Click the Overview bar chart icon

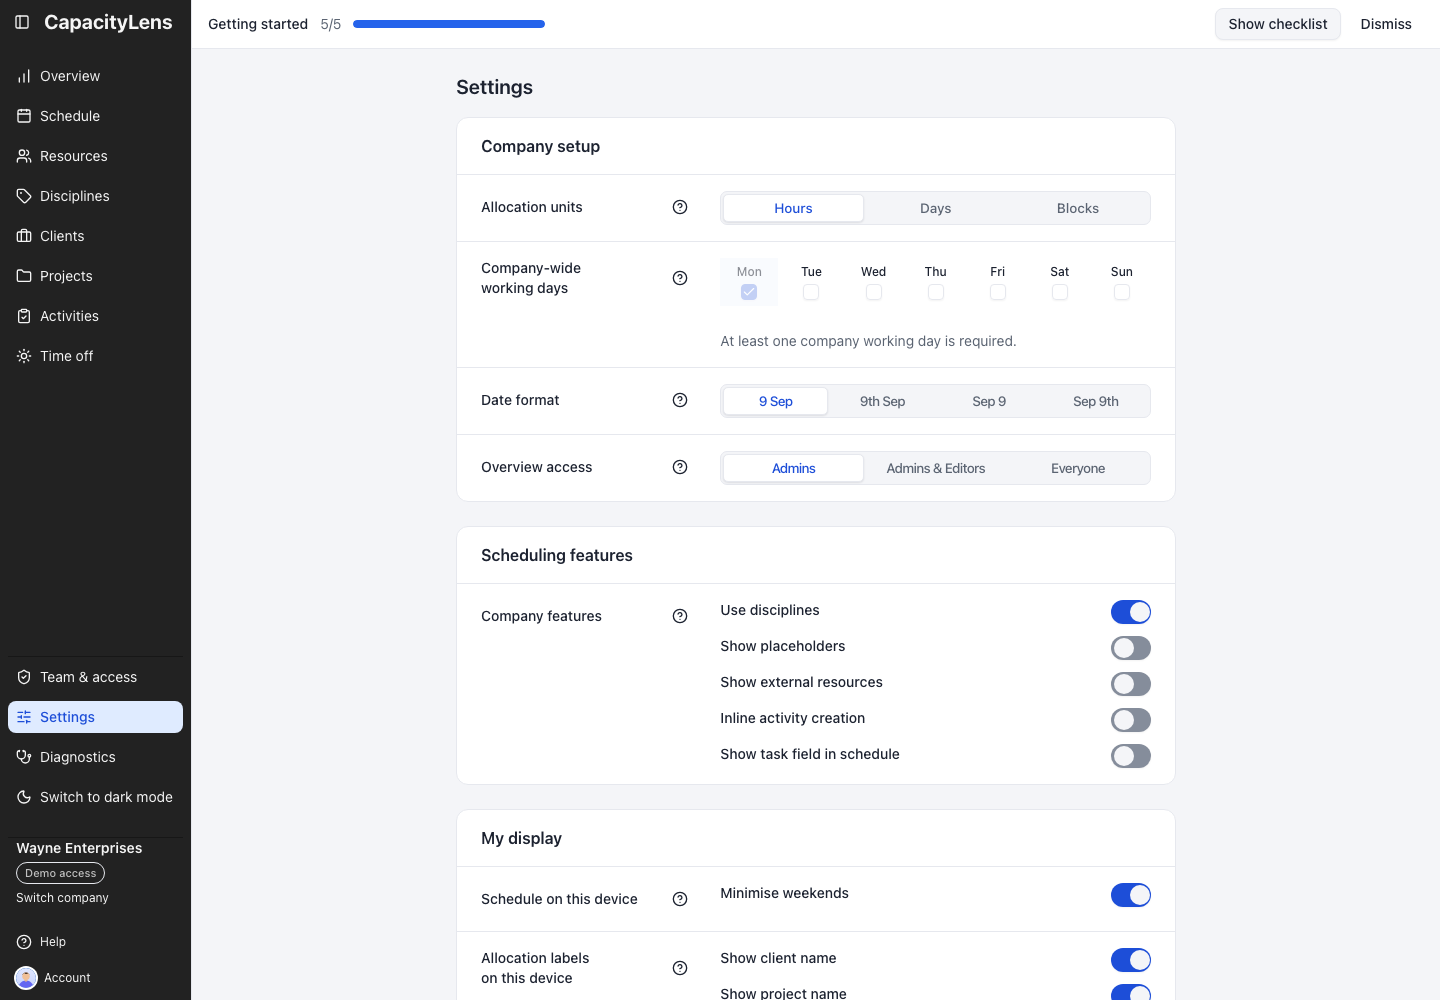tap(24, 76)
